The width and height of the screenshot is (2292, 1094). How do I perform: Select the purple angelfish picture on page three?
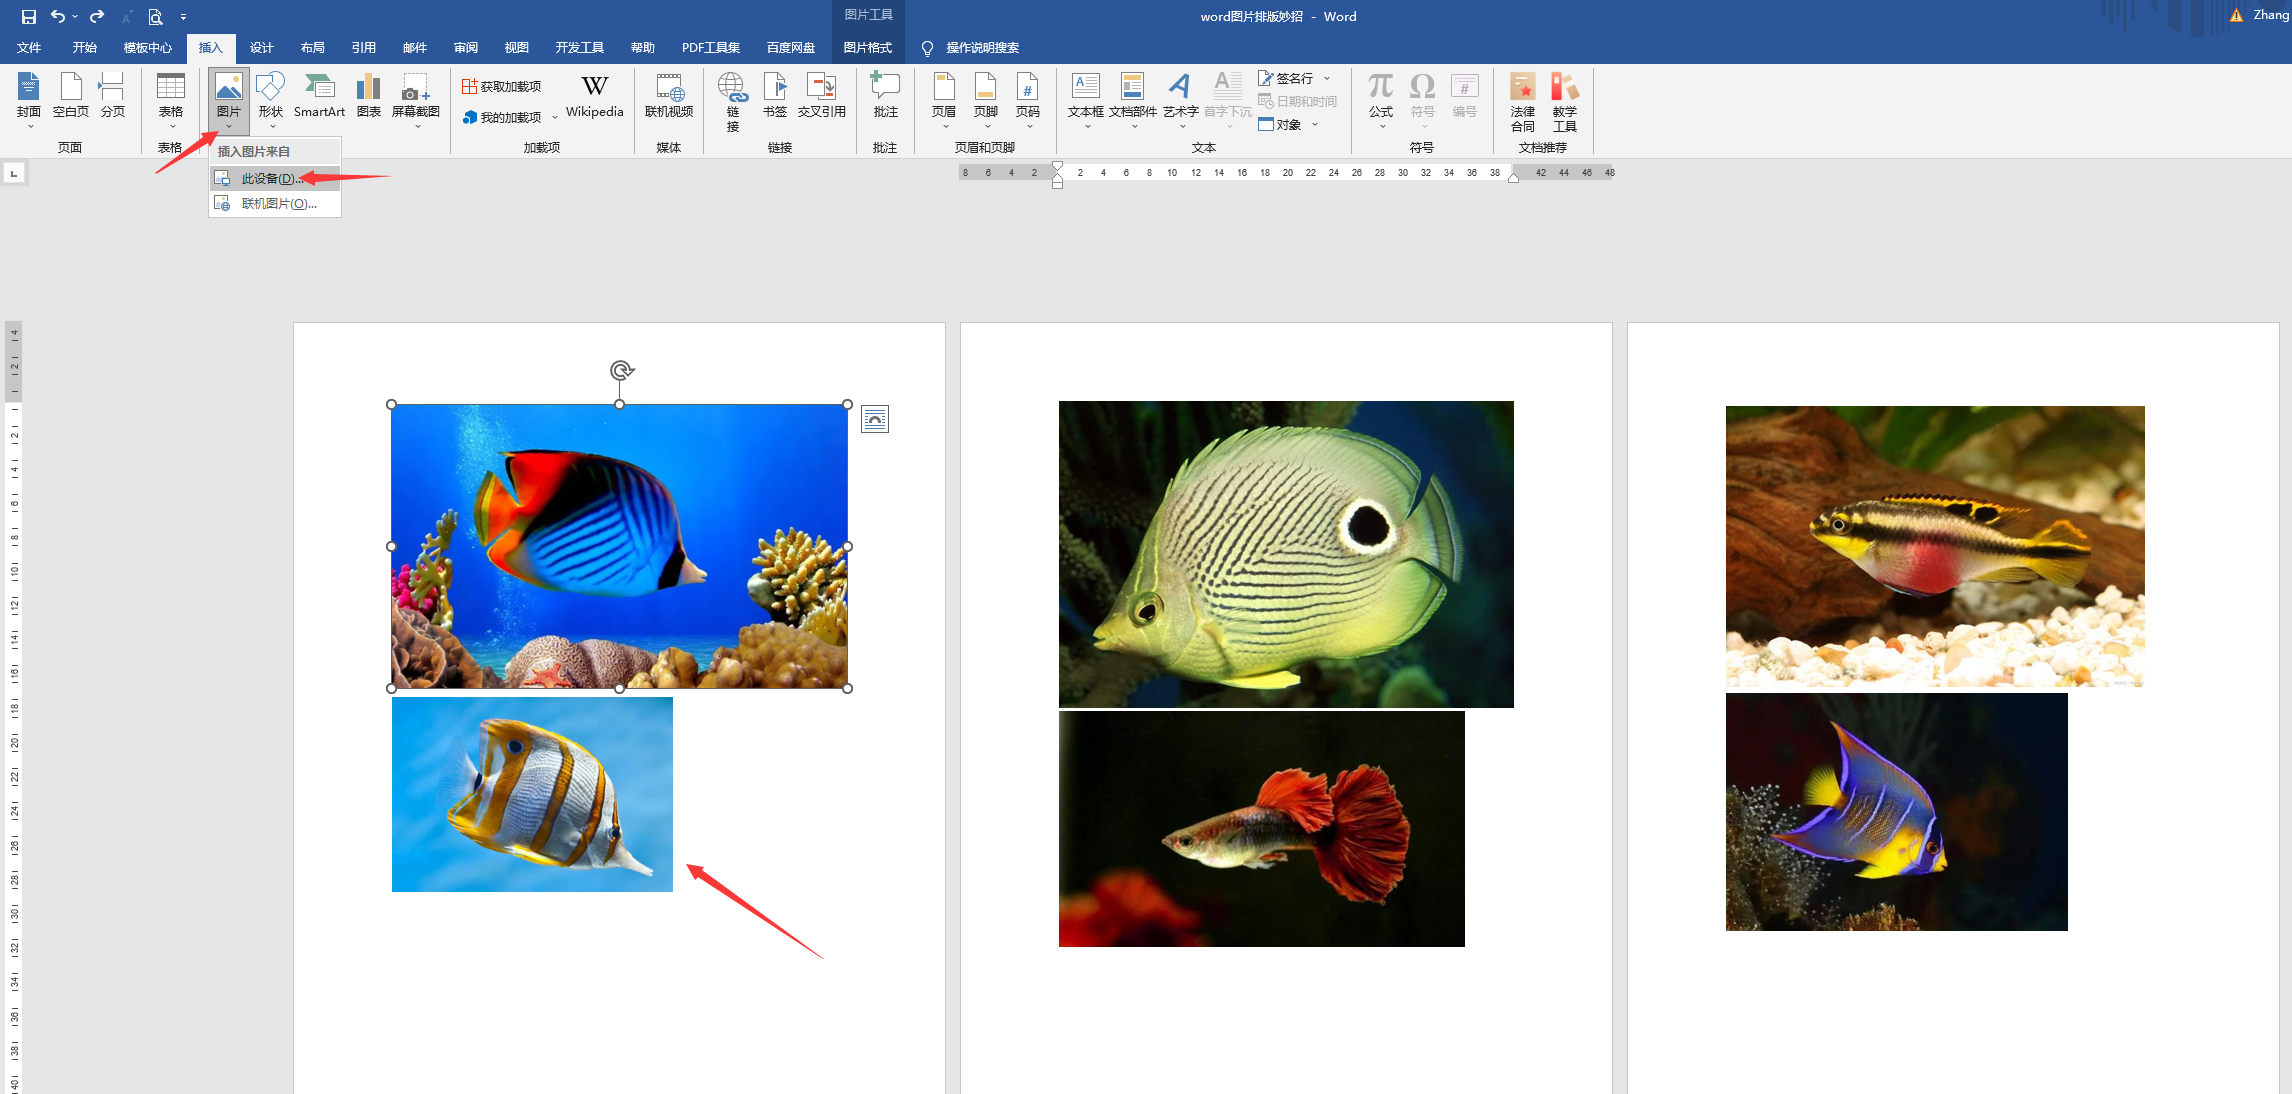click(x=1897, y=812)
